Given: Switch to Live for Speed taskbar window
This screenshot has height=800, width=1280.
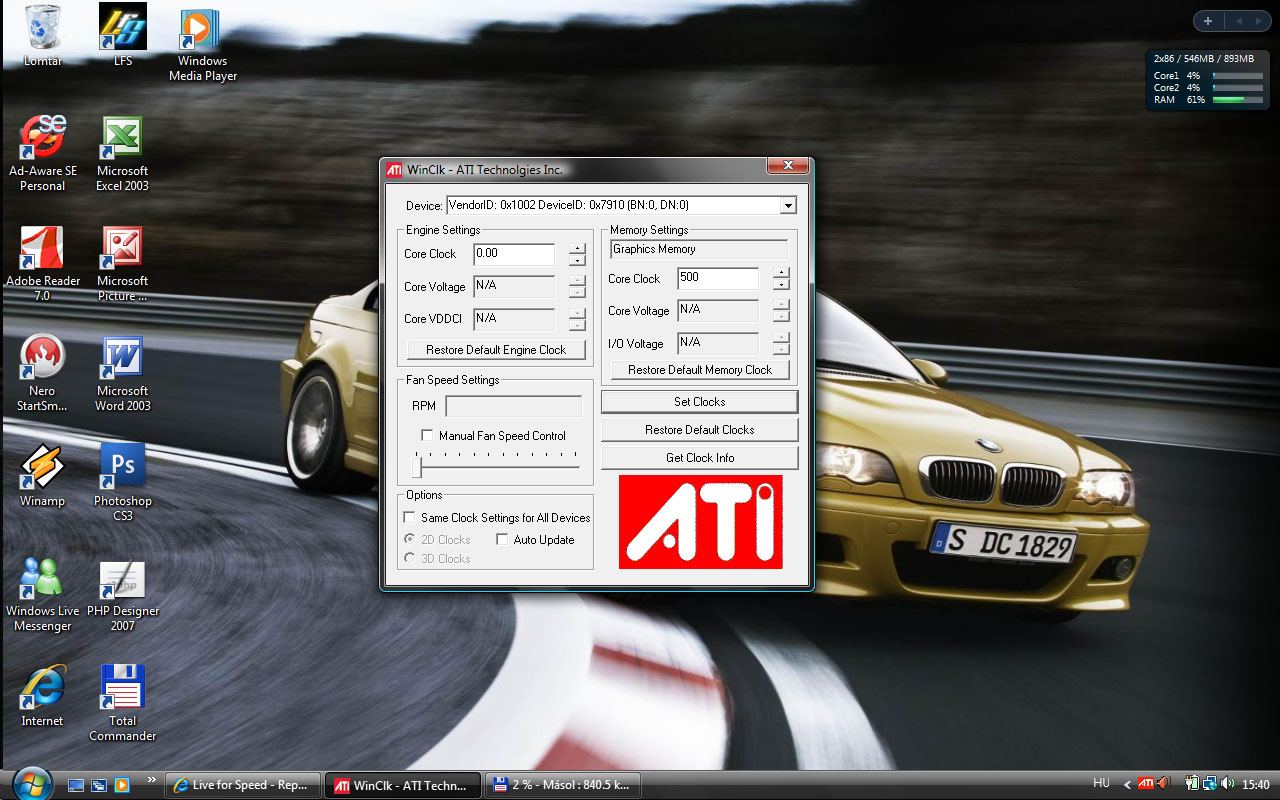Looking at the screenshot, I should (243, 785).
